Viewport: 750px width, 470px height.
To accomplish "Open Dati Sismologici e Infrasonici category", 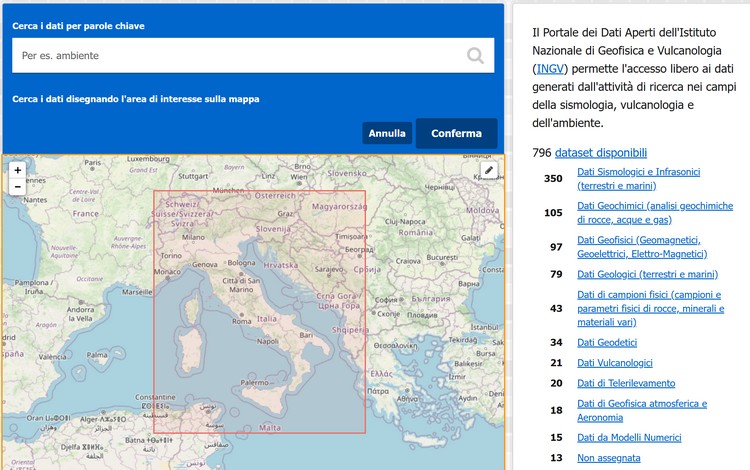I will coord(639,179).
